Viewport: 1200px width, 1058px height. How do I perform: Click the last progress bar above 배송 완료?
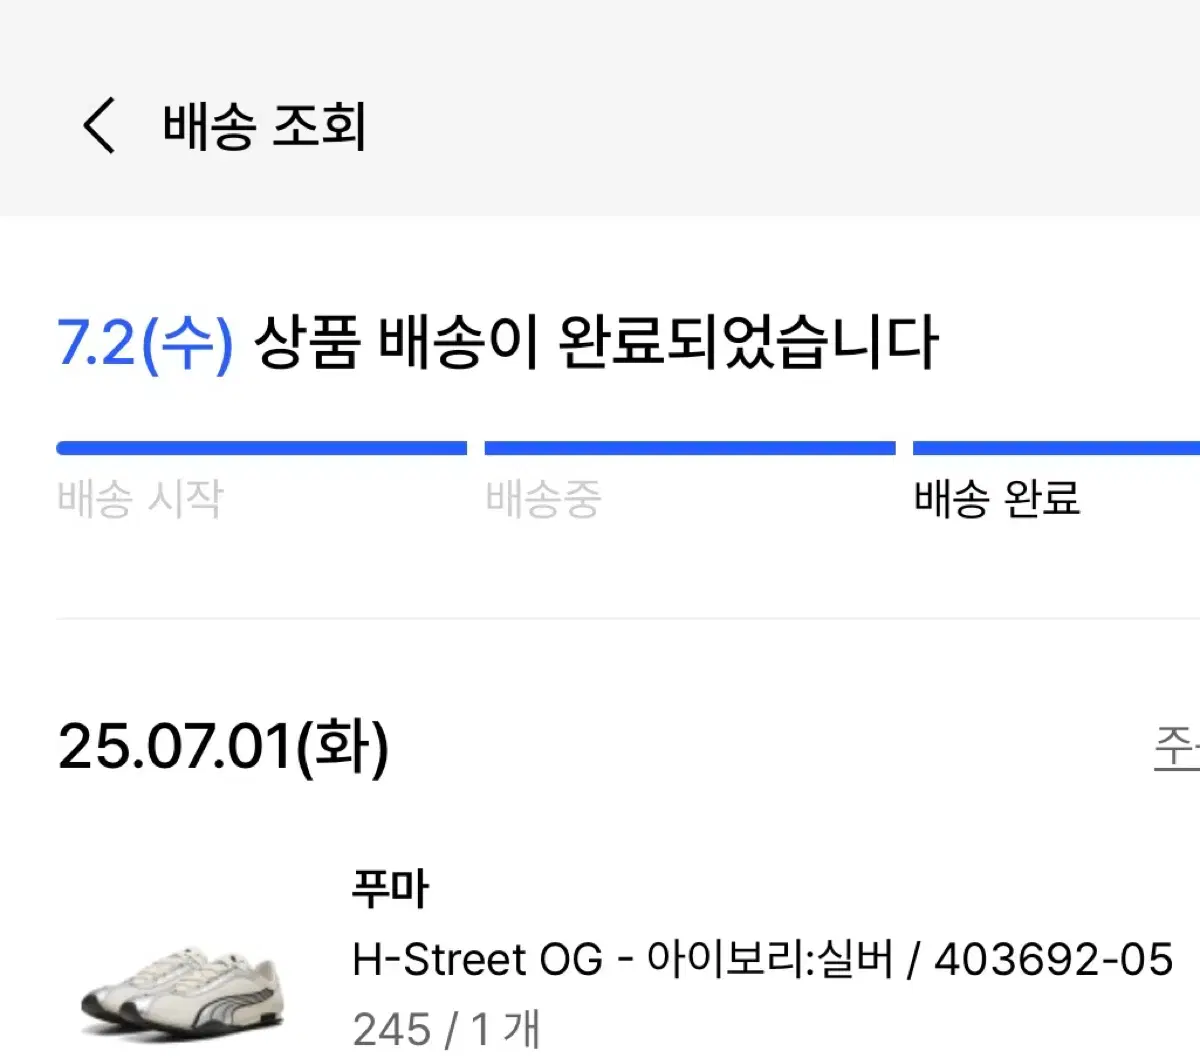point(1056,448)
